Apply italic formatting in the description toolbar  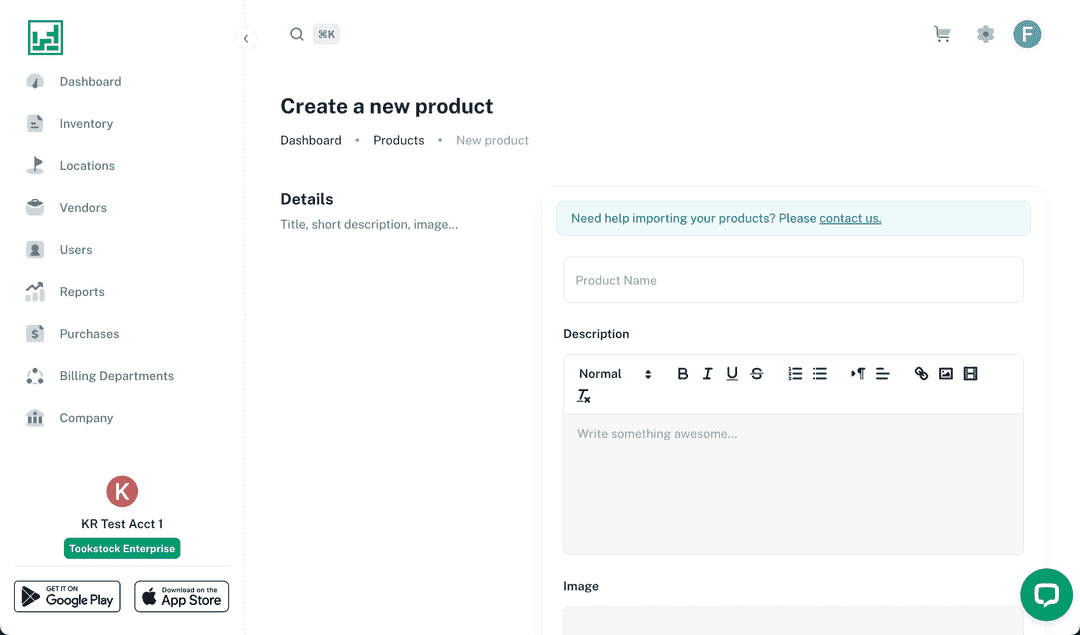[707, 373]
